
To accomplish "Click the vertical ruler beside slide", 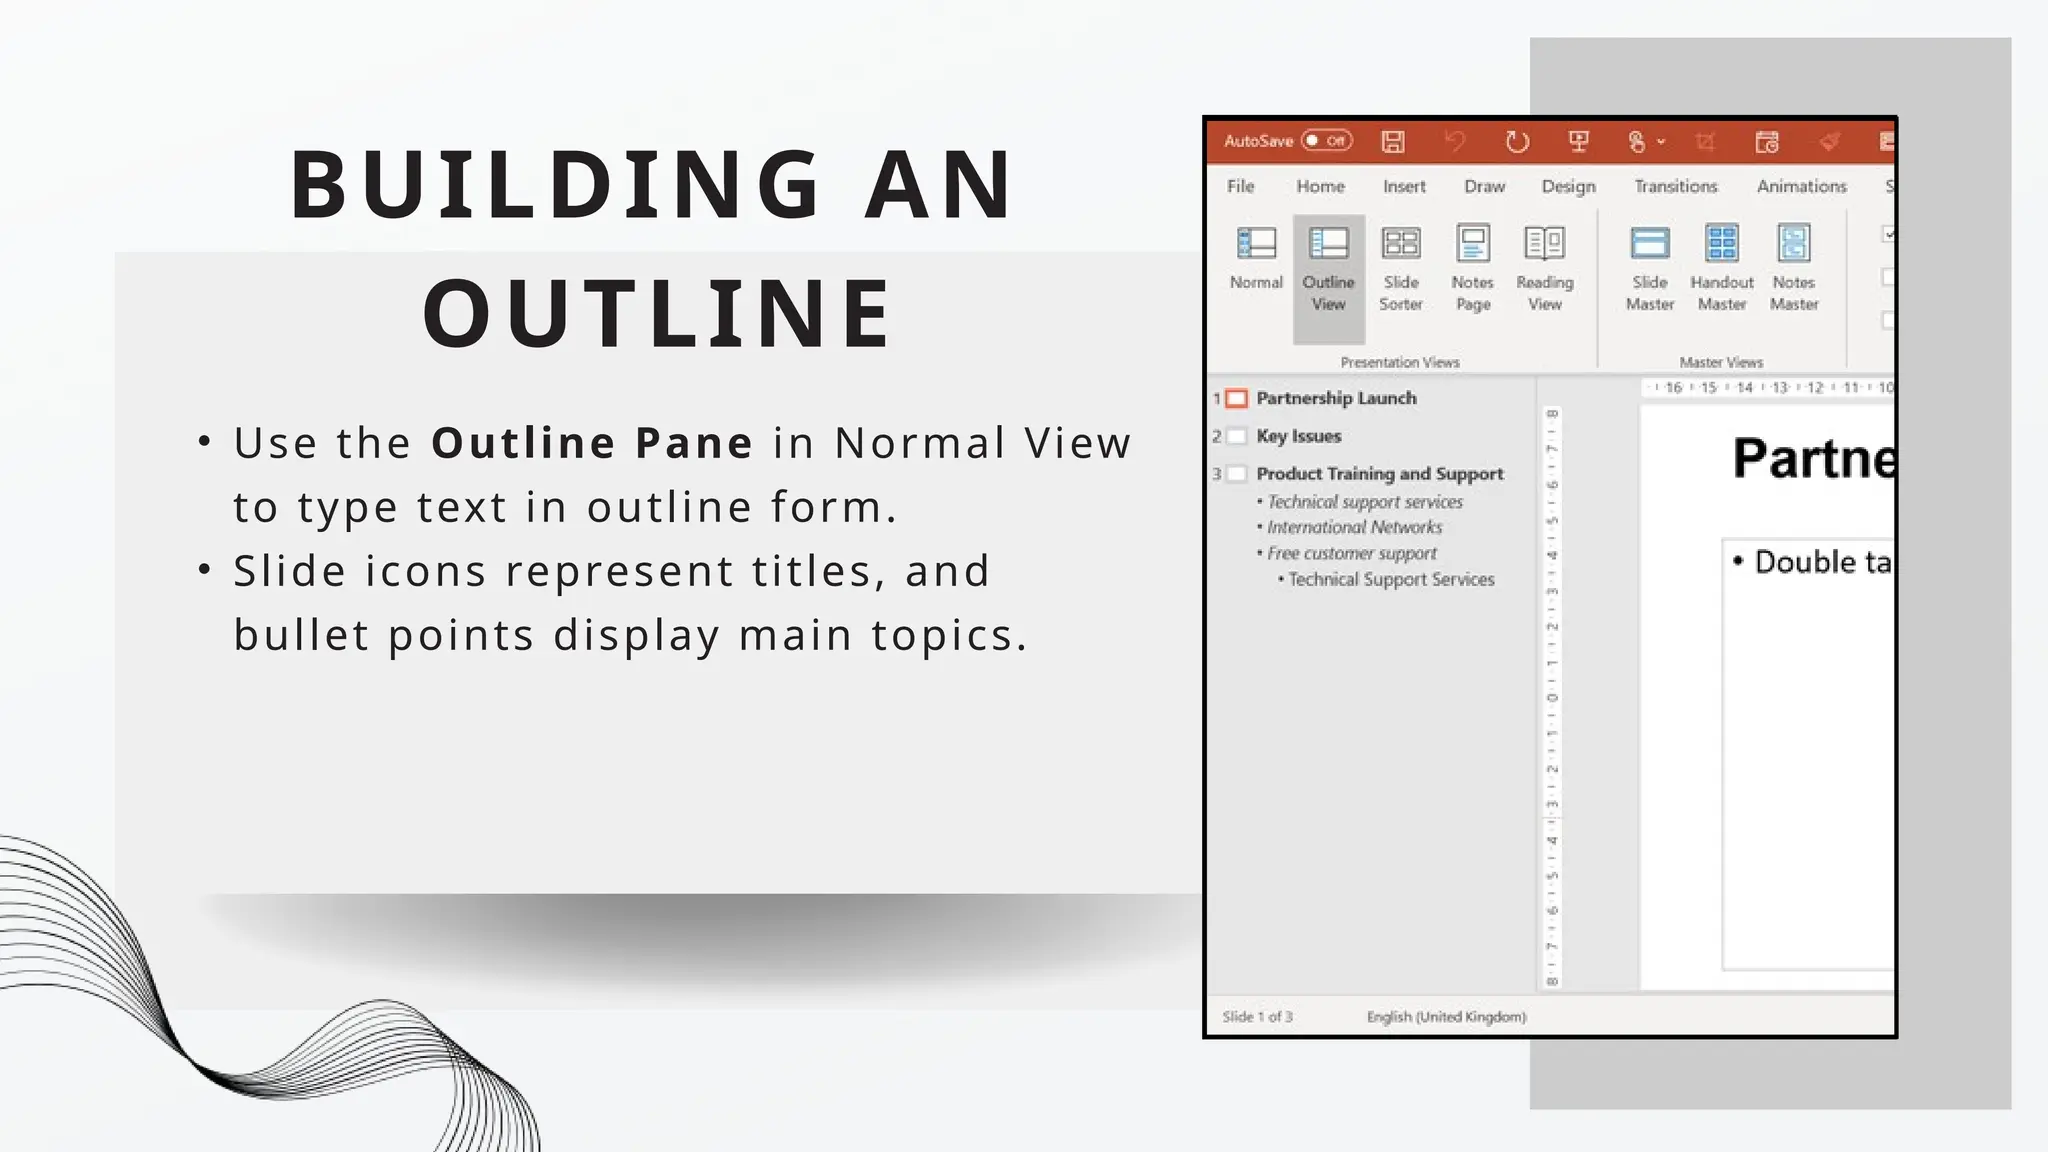I will tap(1551, 697).
